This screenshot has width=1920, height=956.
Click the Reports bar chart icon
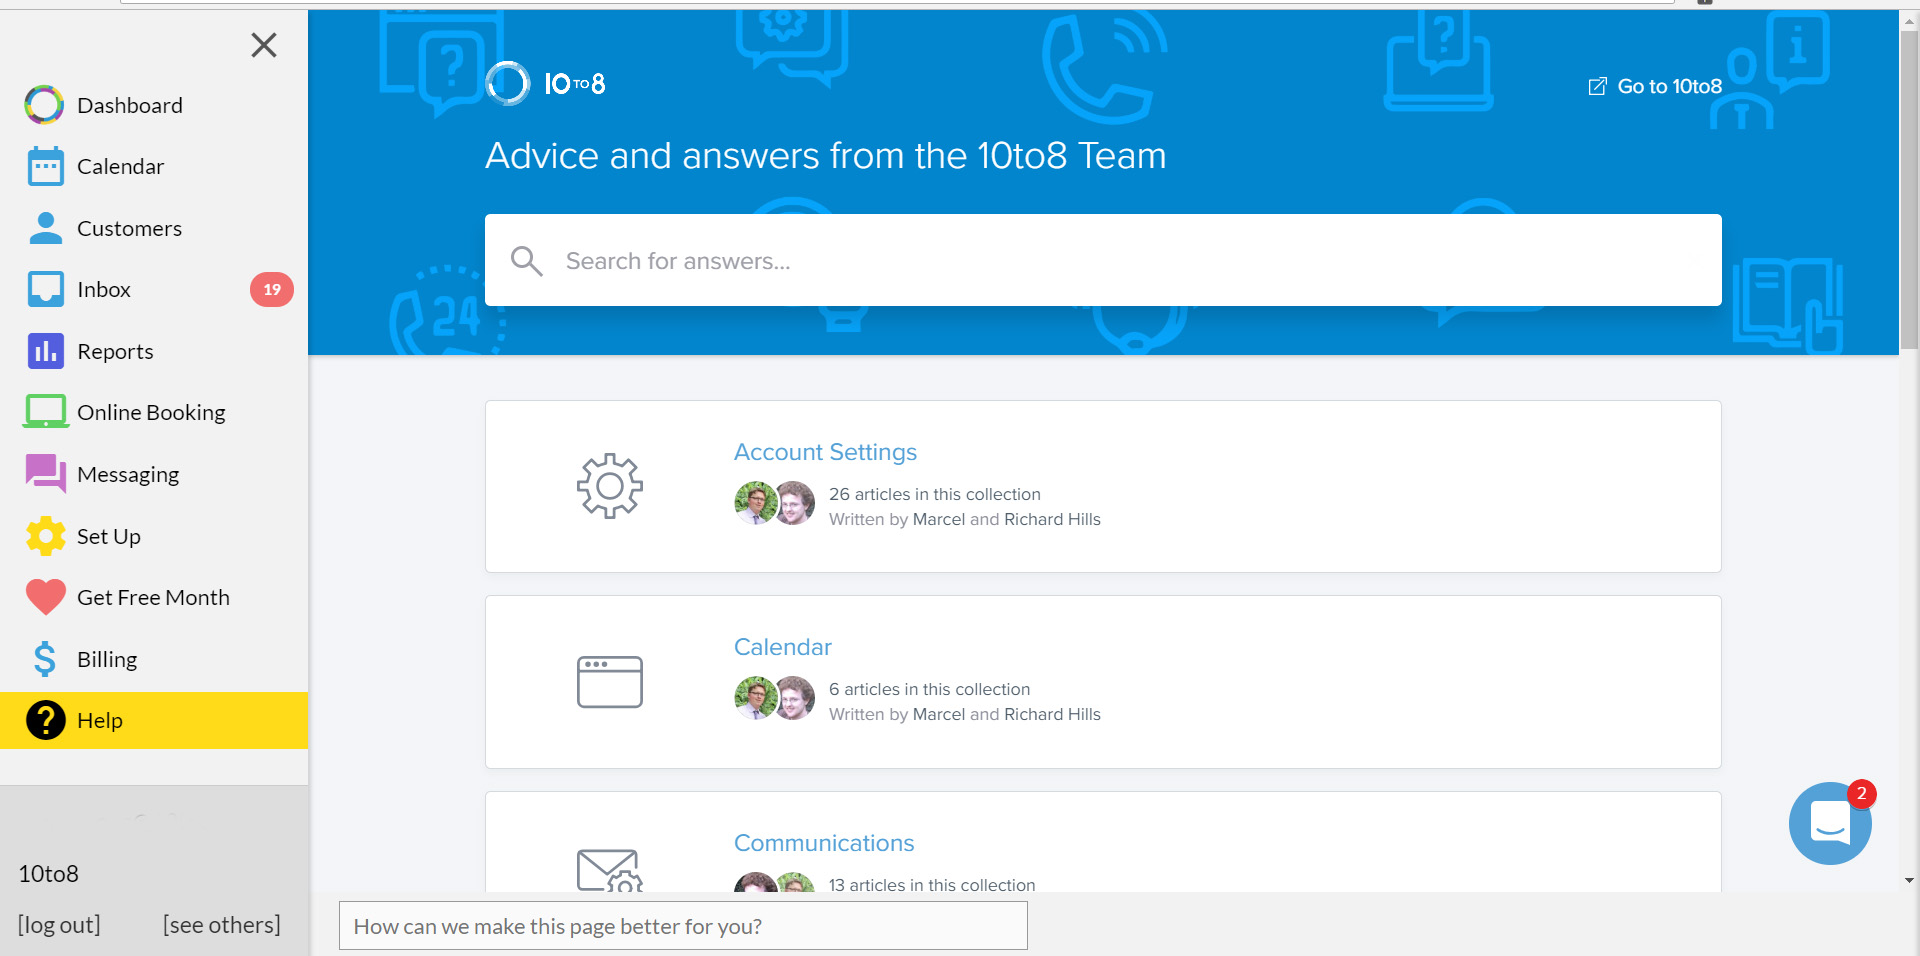tap(45, 351)
